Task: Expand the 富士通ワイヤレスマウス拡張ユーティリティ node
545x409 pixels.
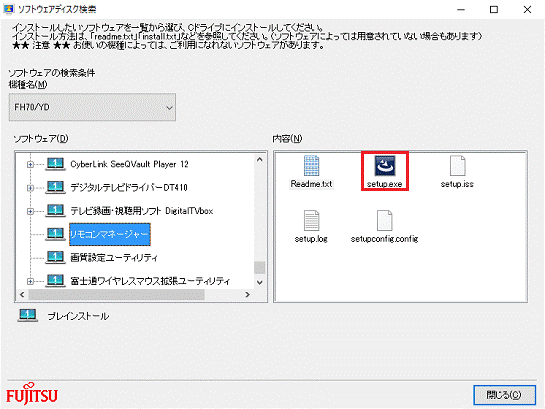Action: [30, 281]
